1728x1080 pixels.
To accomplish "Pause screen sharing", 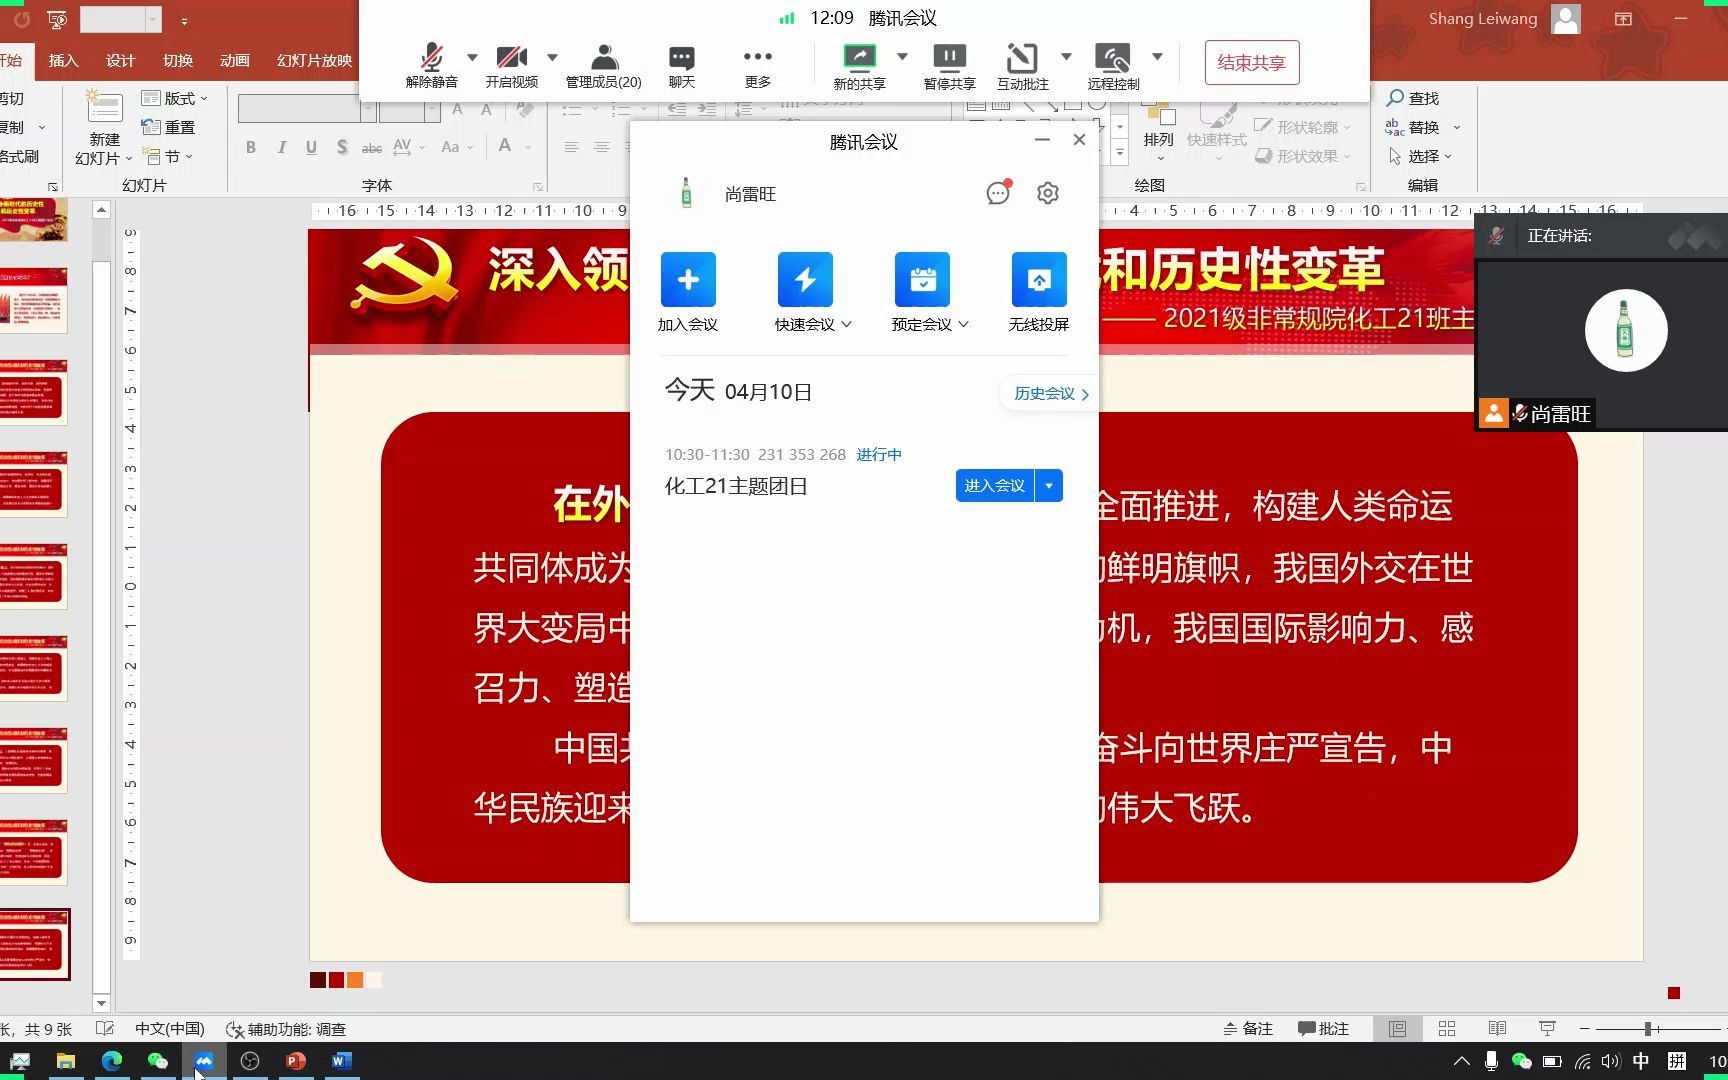I will (x=949, y=66).
